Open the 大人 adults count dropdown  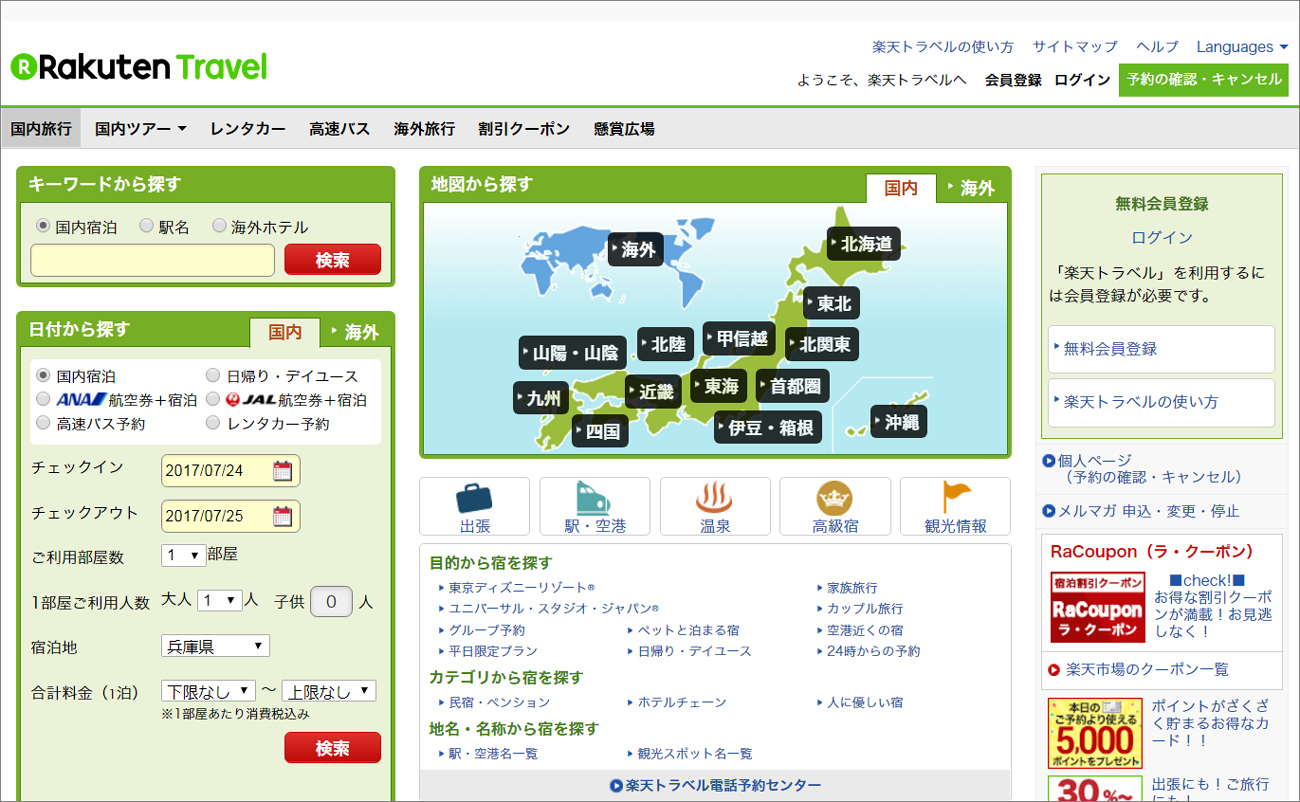click(220, 600)
